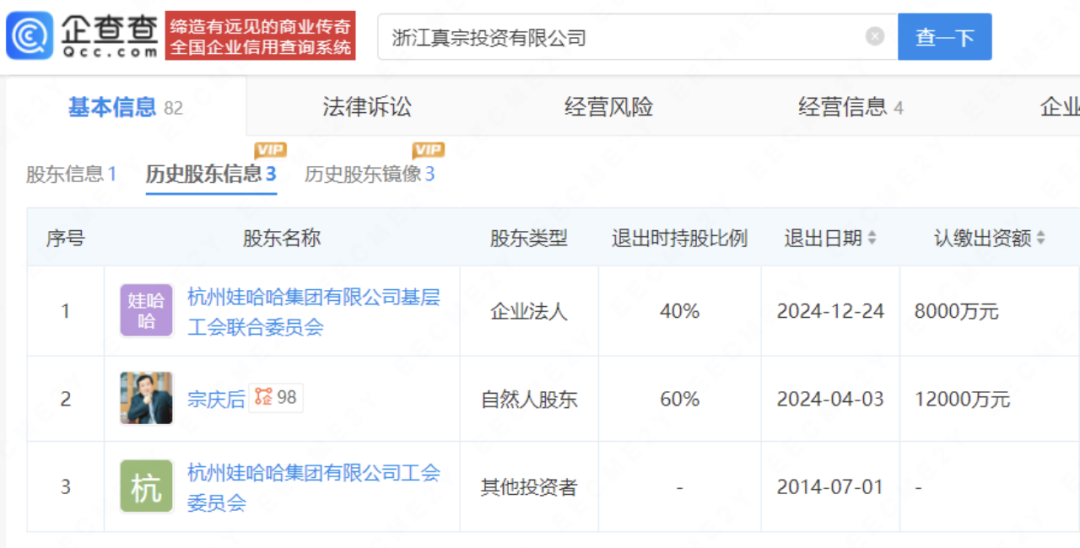
Task: Open the 股东信息 sub-tab
Action: [x=72, y=173]
